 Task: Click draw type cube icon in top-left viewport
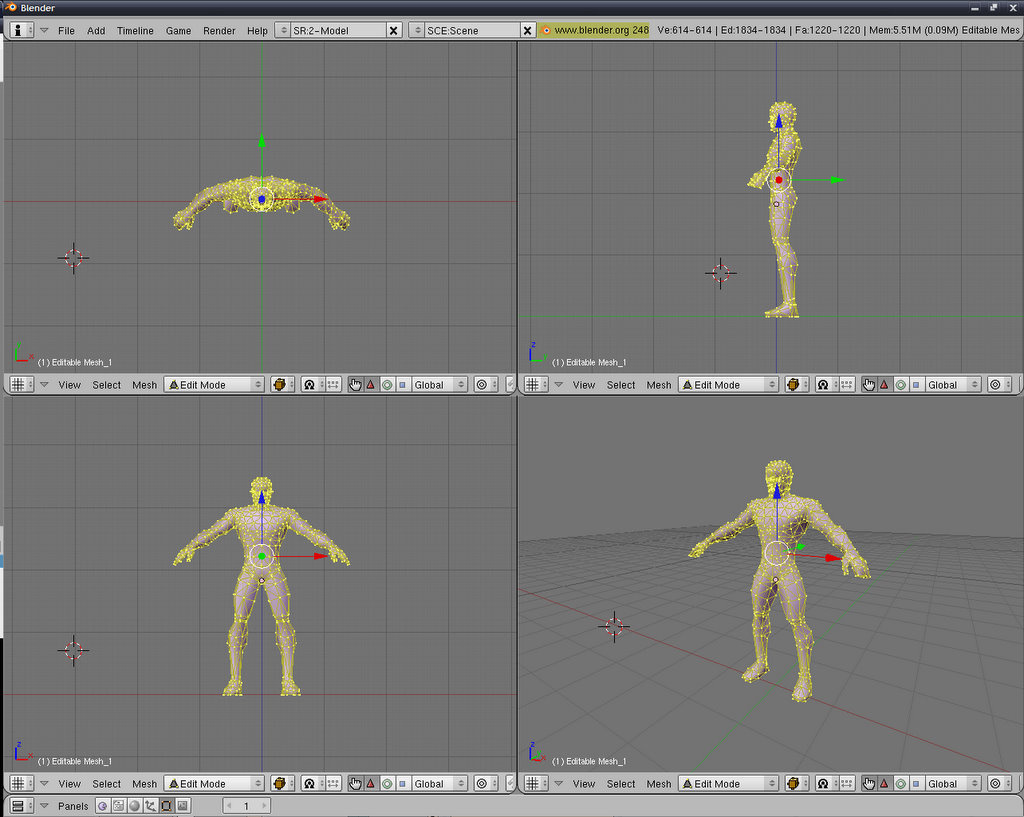coord(280,384)
